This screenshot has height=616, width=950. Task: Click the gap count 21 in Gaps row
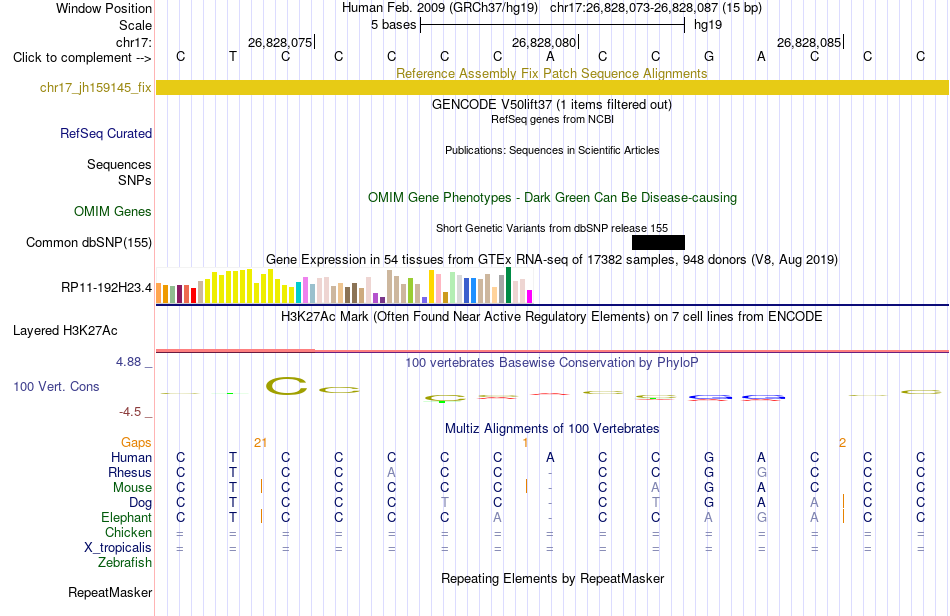[x=261, y=443]
